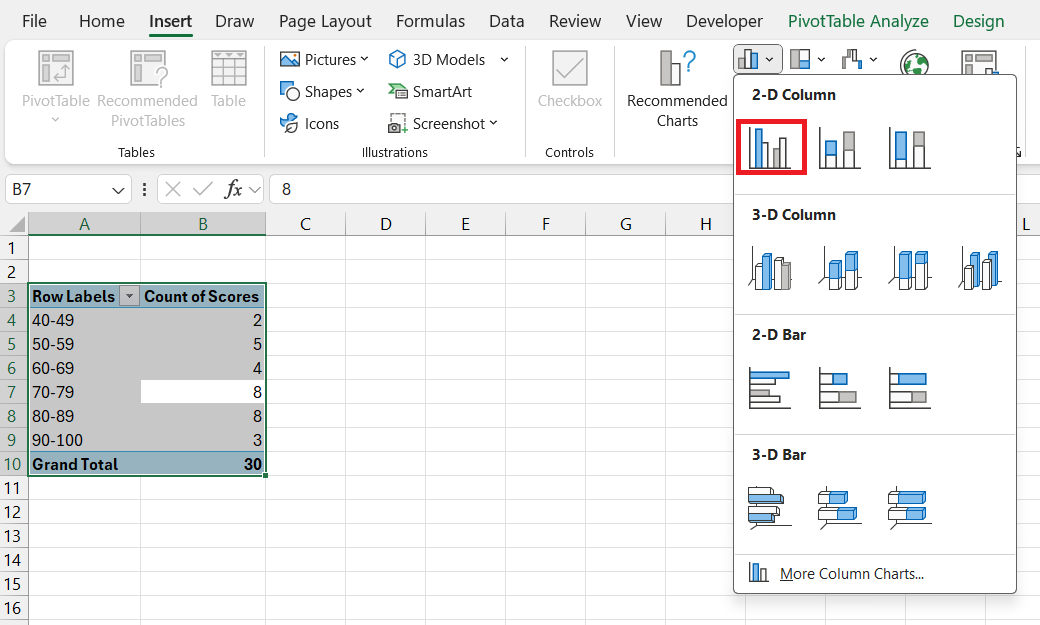Viewport: 1040px width, 625px height.
Task: Insert the 3-D 100% Stacked Bar chart
Action: (909, 508)
